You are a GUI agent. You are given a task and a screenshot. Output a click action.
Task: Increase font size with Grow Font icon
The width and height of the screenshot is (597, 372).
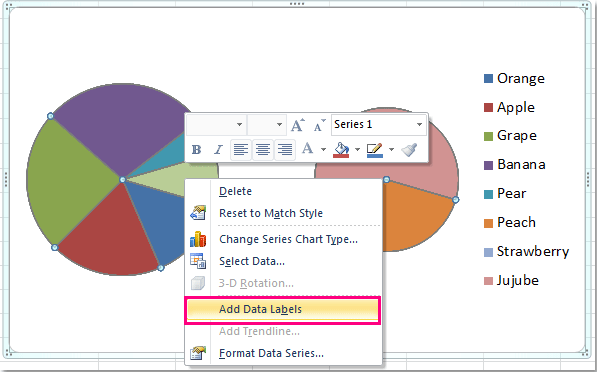[x=298, y=125]
